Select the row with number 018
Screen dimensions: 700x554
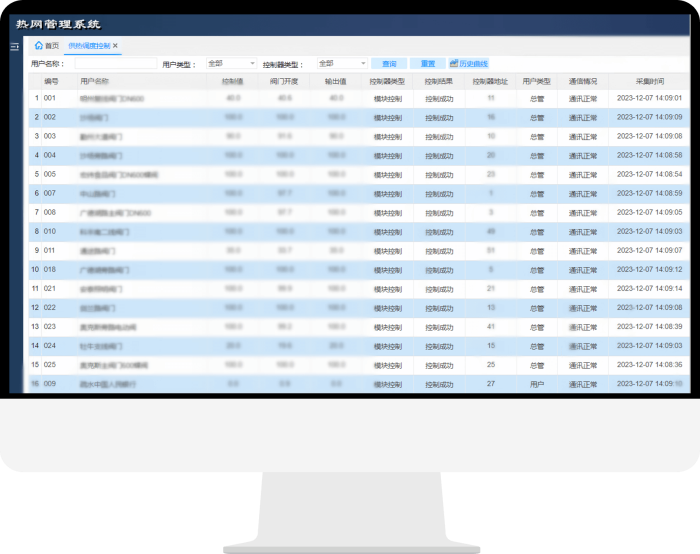pos(50,269)
